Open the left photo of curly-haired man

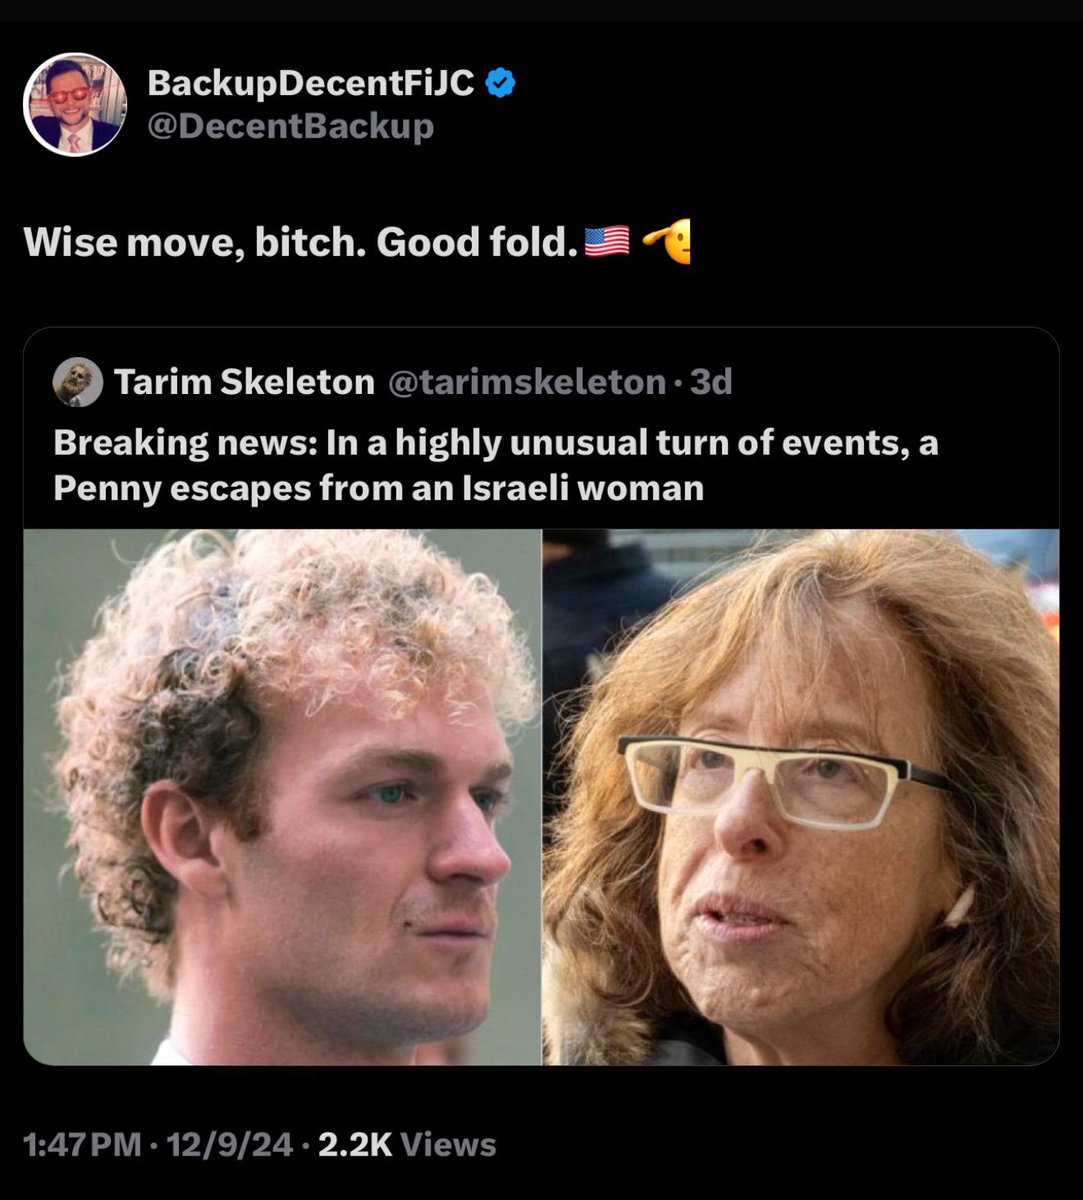click(x=282, y=796)
